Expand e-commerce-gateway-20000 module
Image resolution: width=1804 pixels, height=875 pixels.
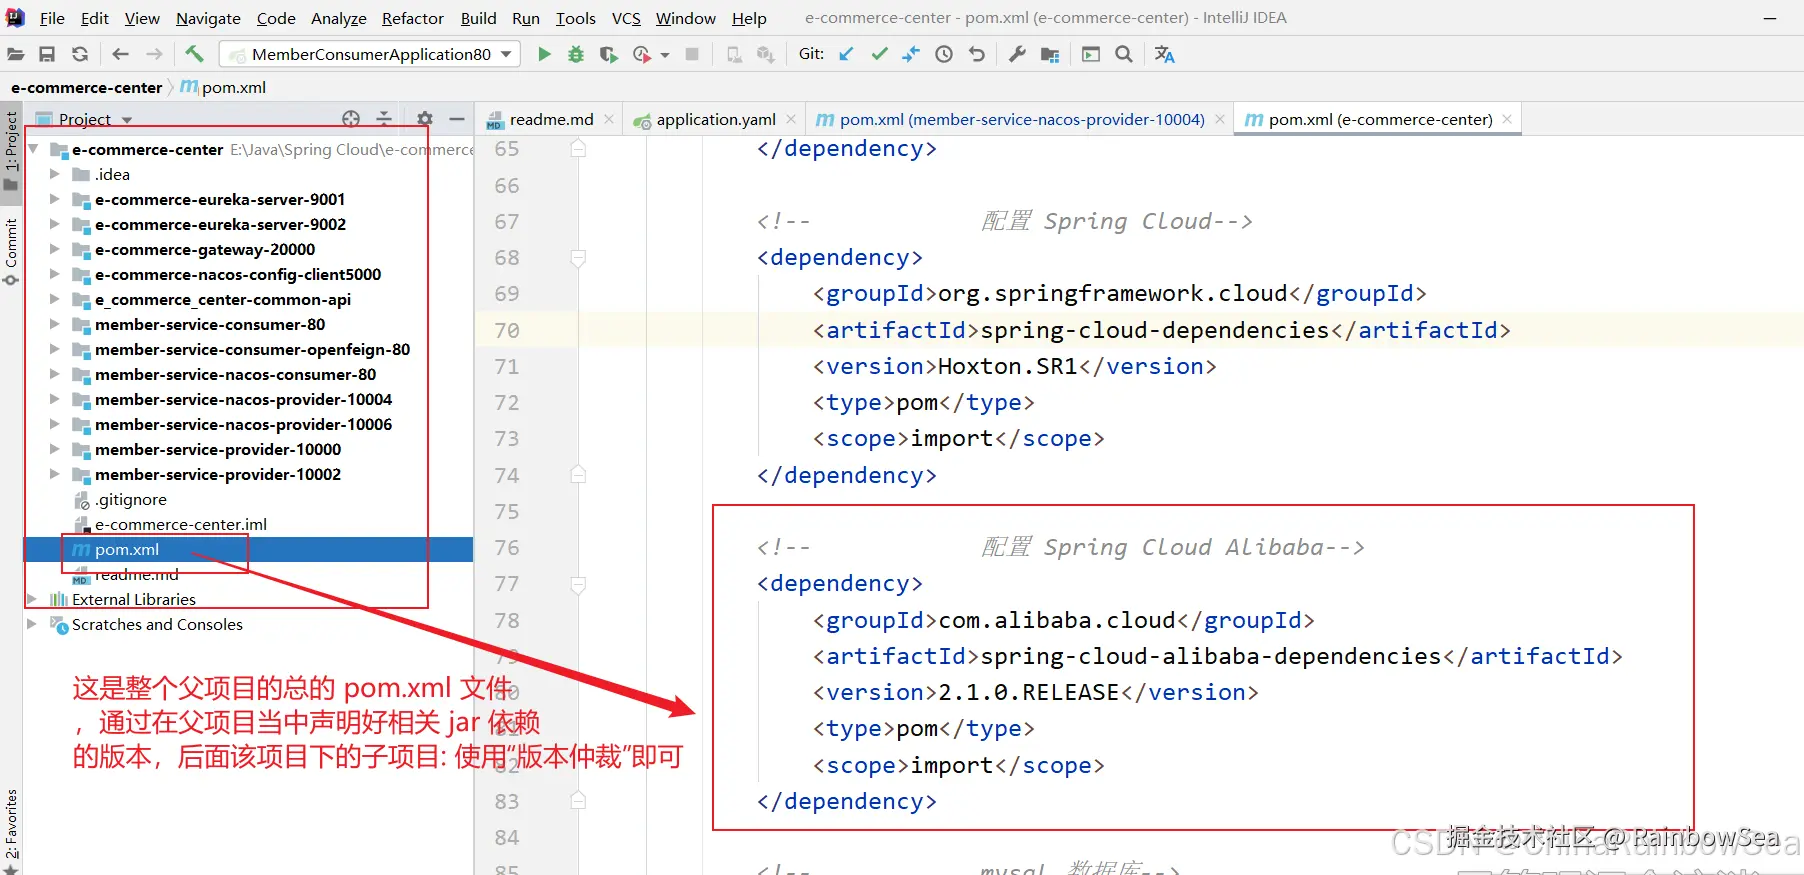[x=55, y=249]
